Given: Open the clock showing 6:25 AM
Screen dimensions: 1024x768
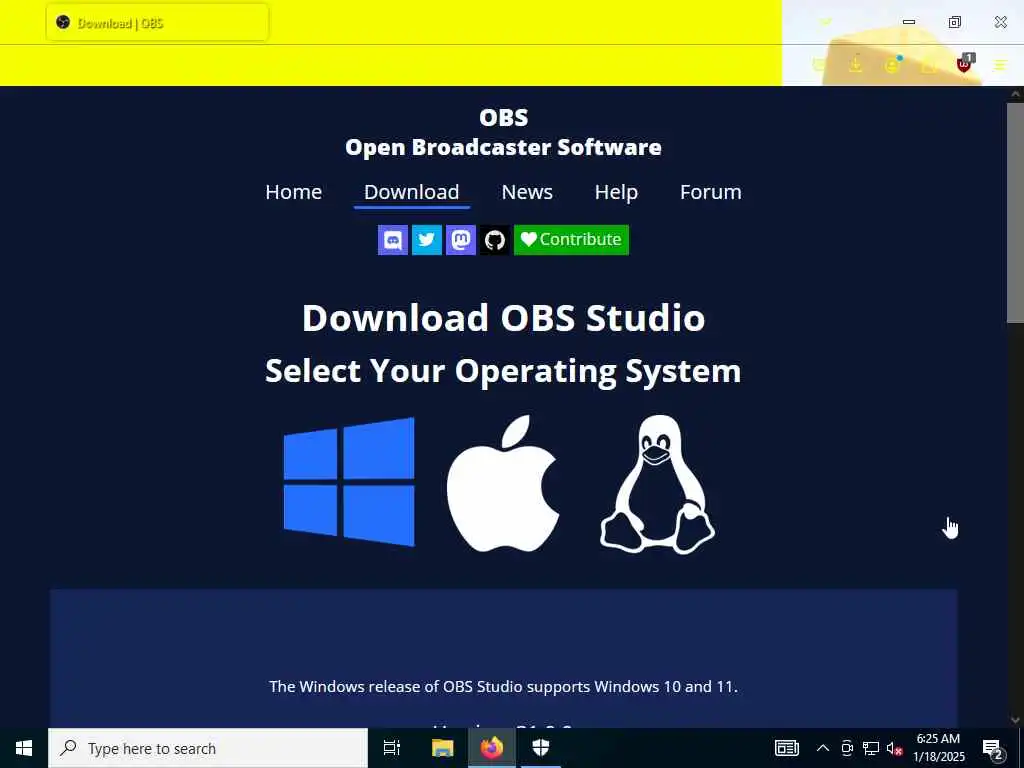Looking at the screenshot, I should tap(938, 748).
